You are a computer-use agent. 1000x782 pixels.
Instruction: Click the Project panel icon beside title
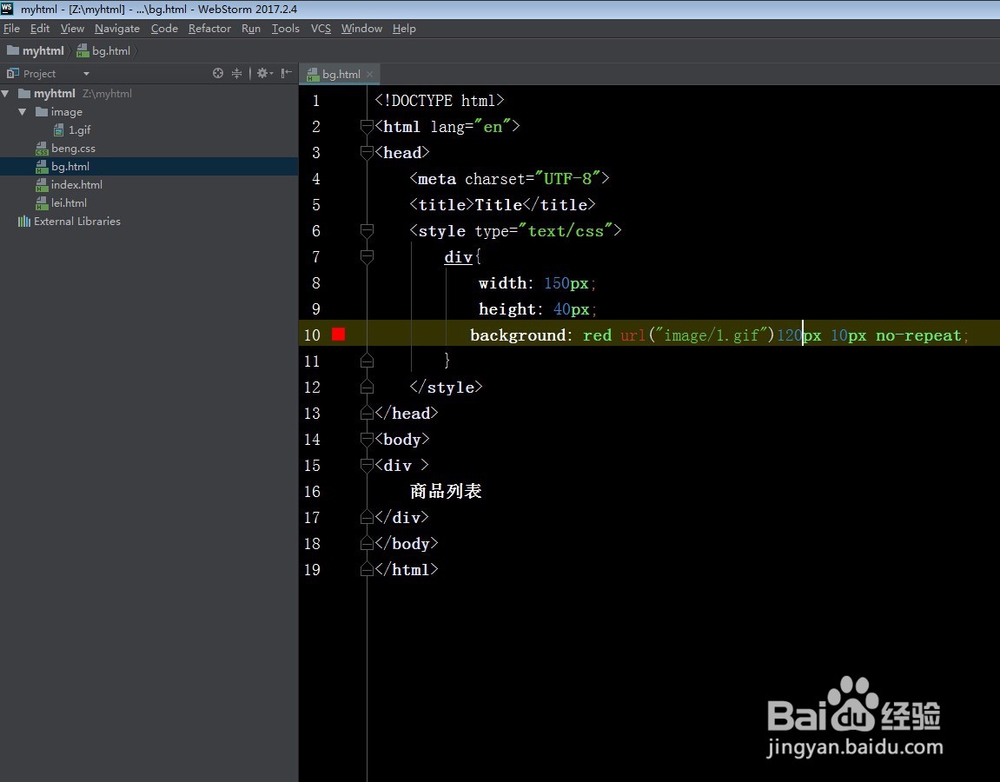point(13,73)
